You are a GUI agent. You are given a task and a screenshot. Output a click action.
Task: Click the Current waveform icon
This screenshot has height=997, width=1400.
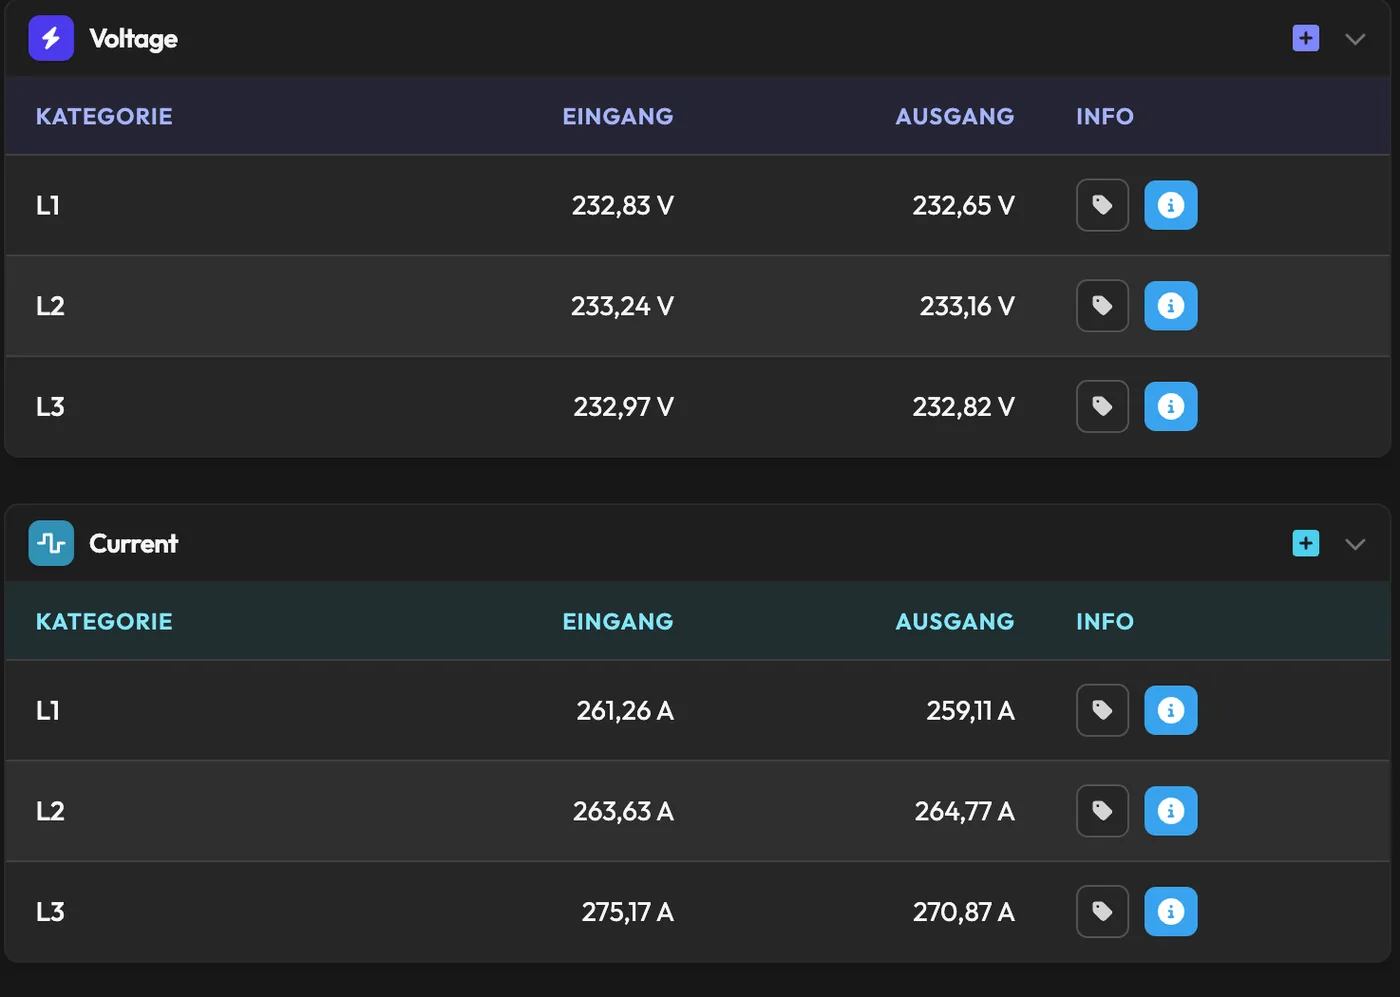pyautogui.click(x=51, y=543)
